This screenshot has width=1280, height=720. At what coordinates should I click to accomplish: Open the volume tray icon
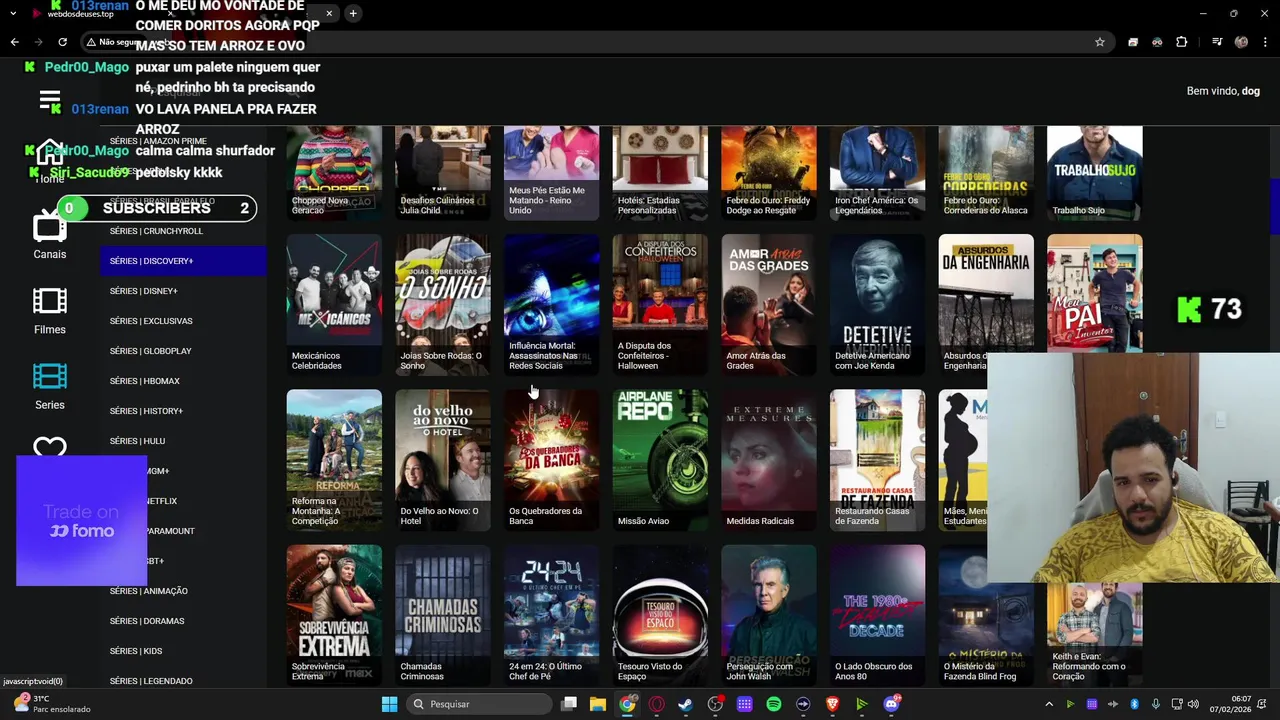[1194, 704]
